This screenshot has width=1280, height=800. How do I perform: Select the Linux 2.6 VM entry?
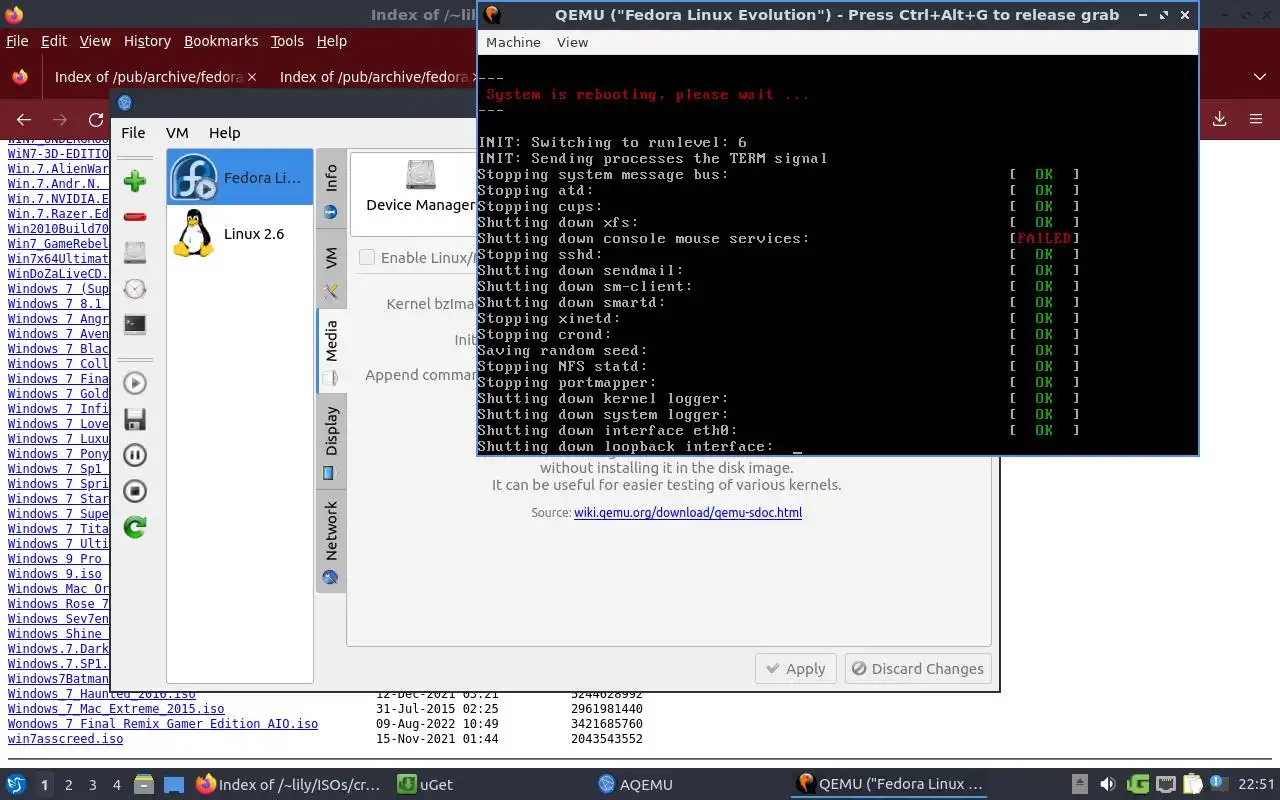pyautogui.click(x=240, y=233)
